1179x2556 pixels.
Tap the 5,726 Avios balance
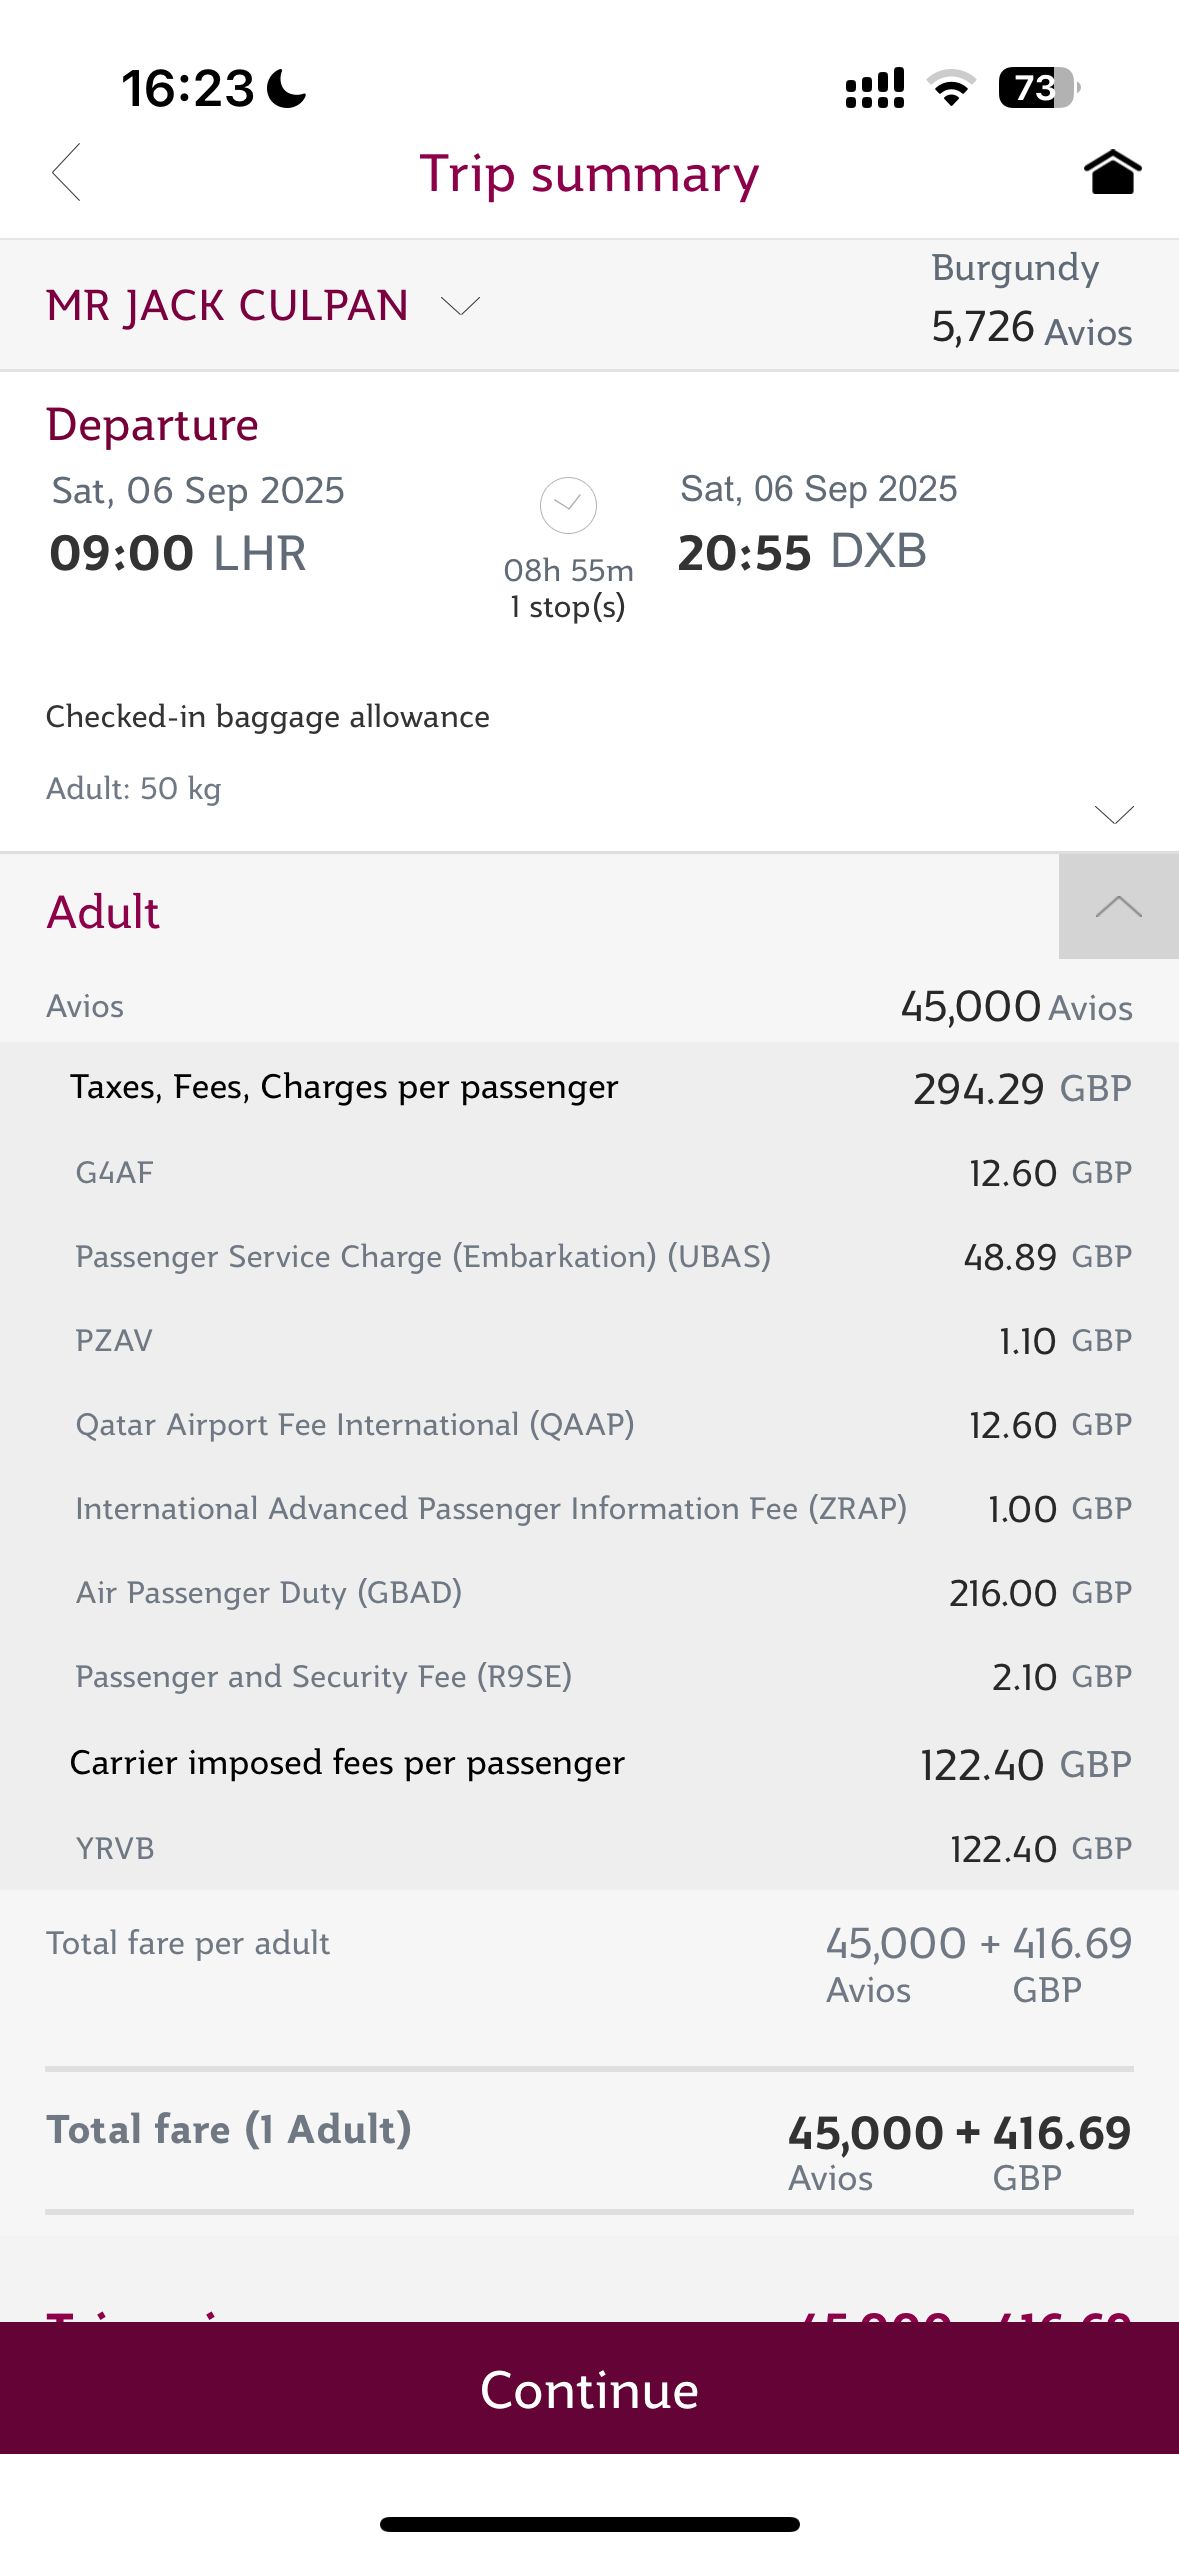(1031, 328)
